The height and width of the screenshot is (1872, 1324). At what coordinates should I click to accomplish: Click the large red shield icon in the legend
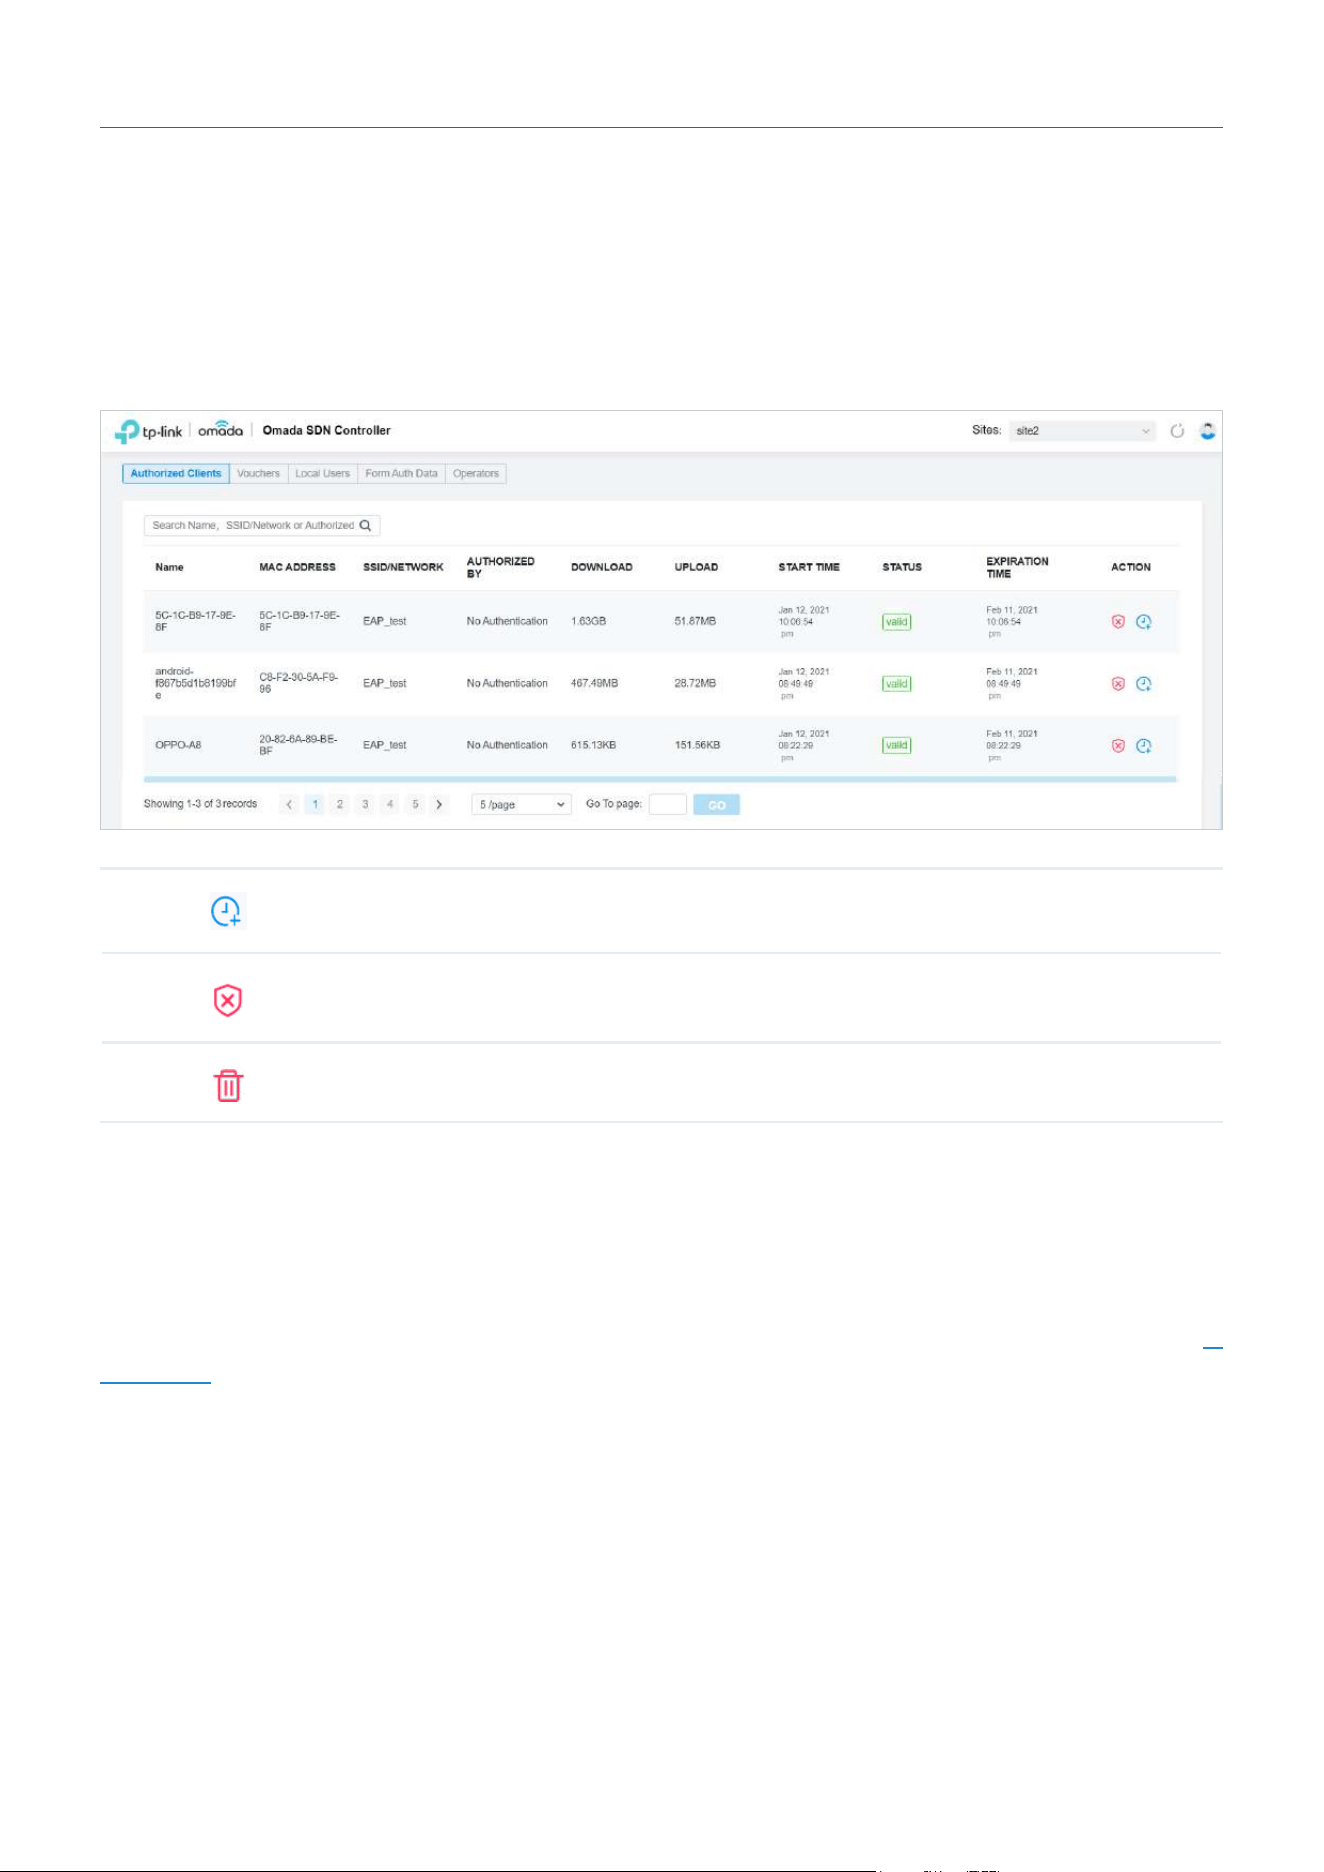pyautogui.click(x=228, y=1000)
